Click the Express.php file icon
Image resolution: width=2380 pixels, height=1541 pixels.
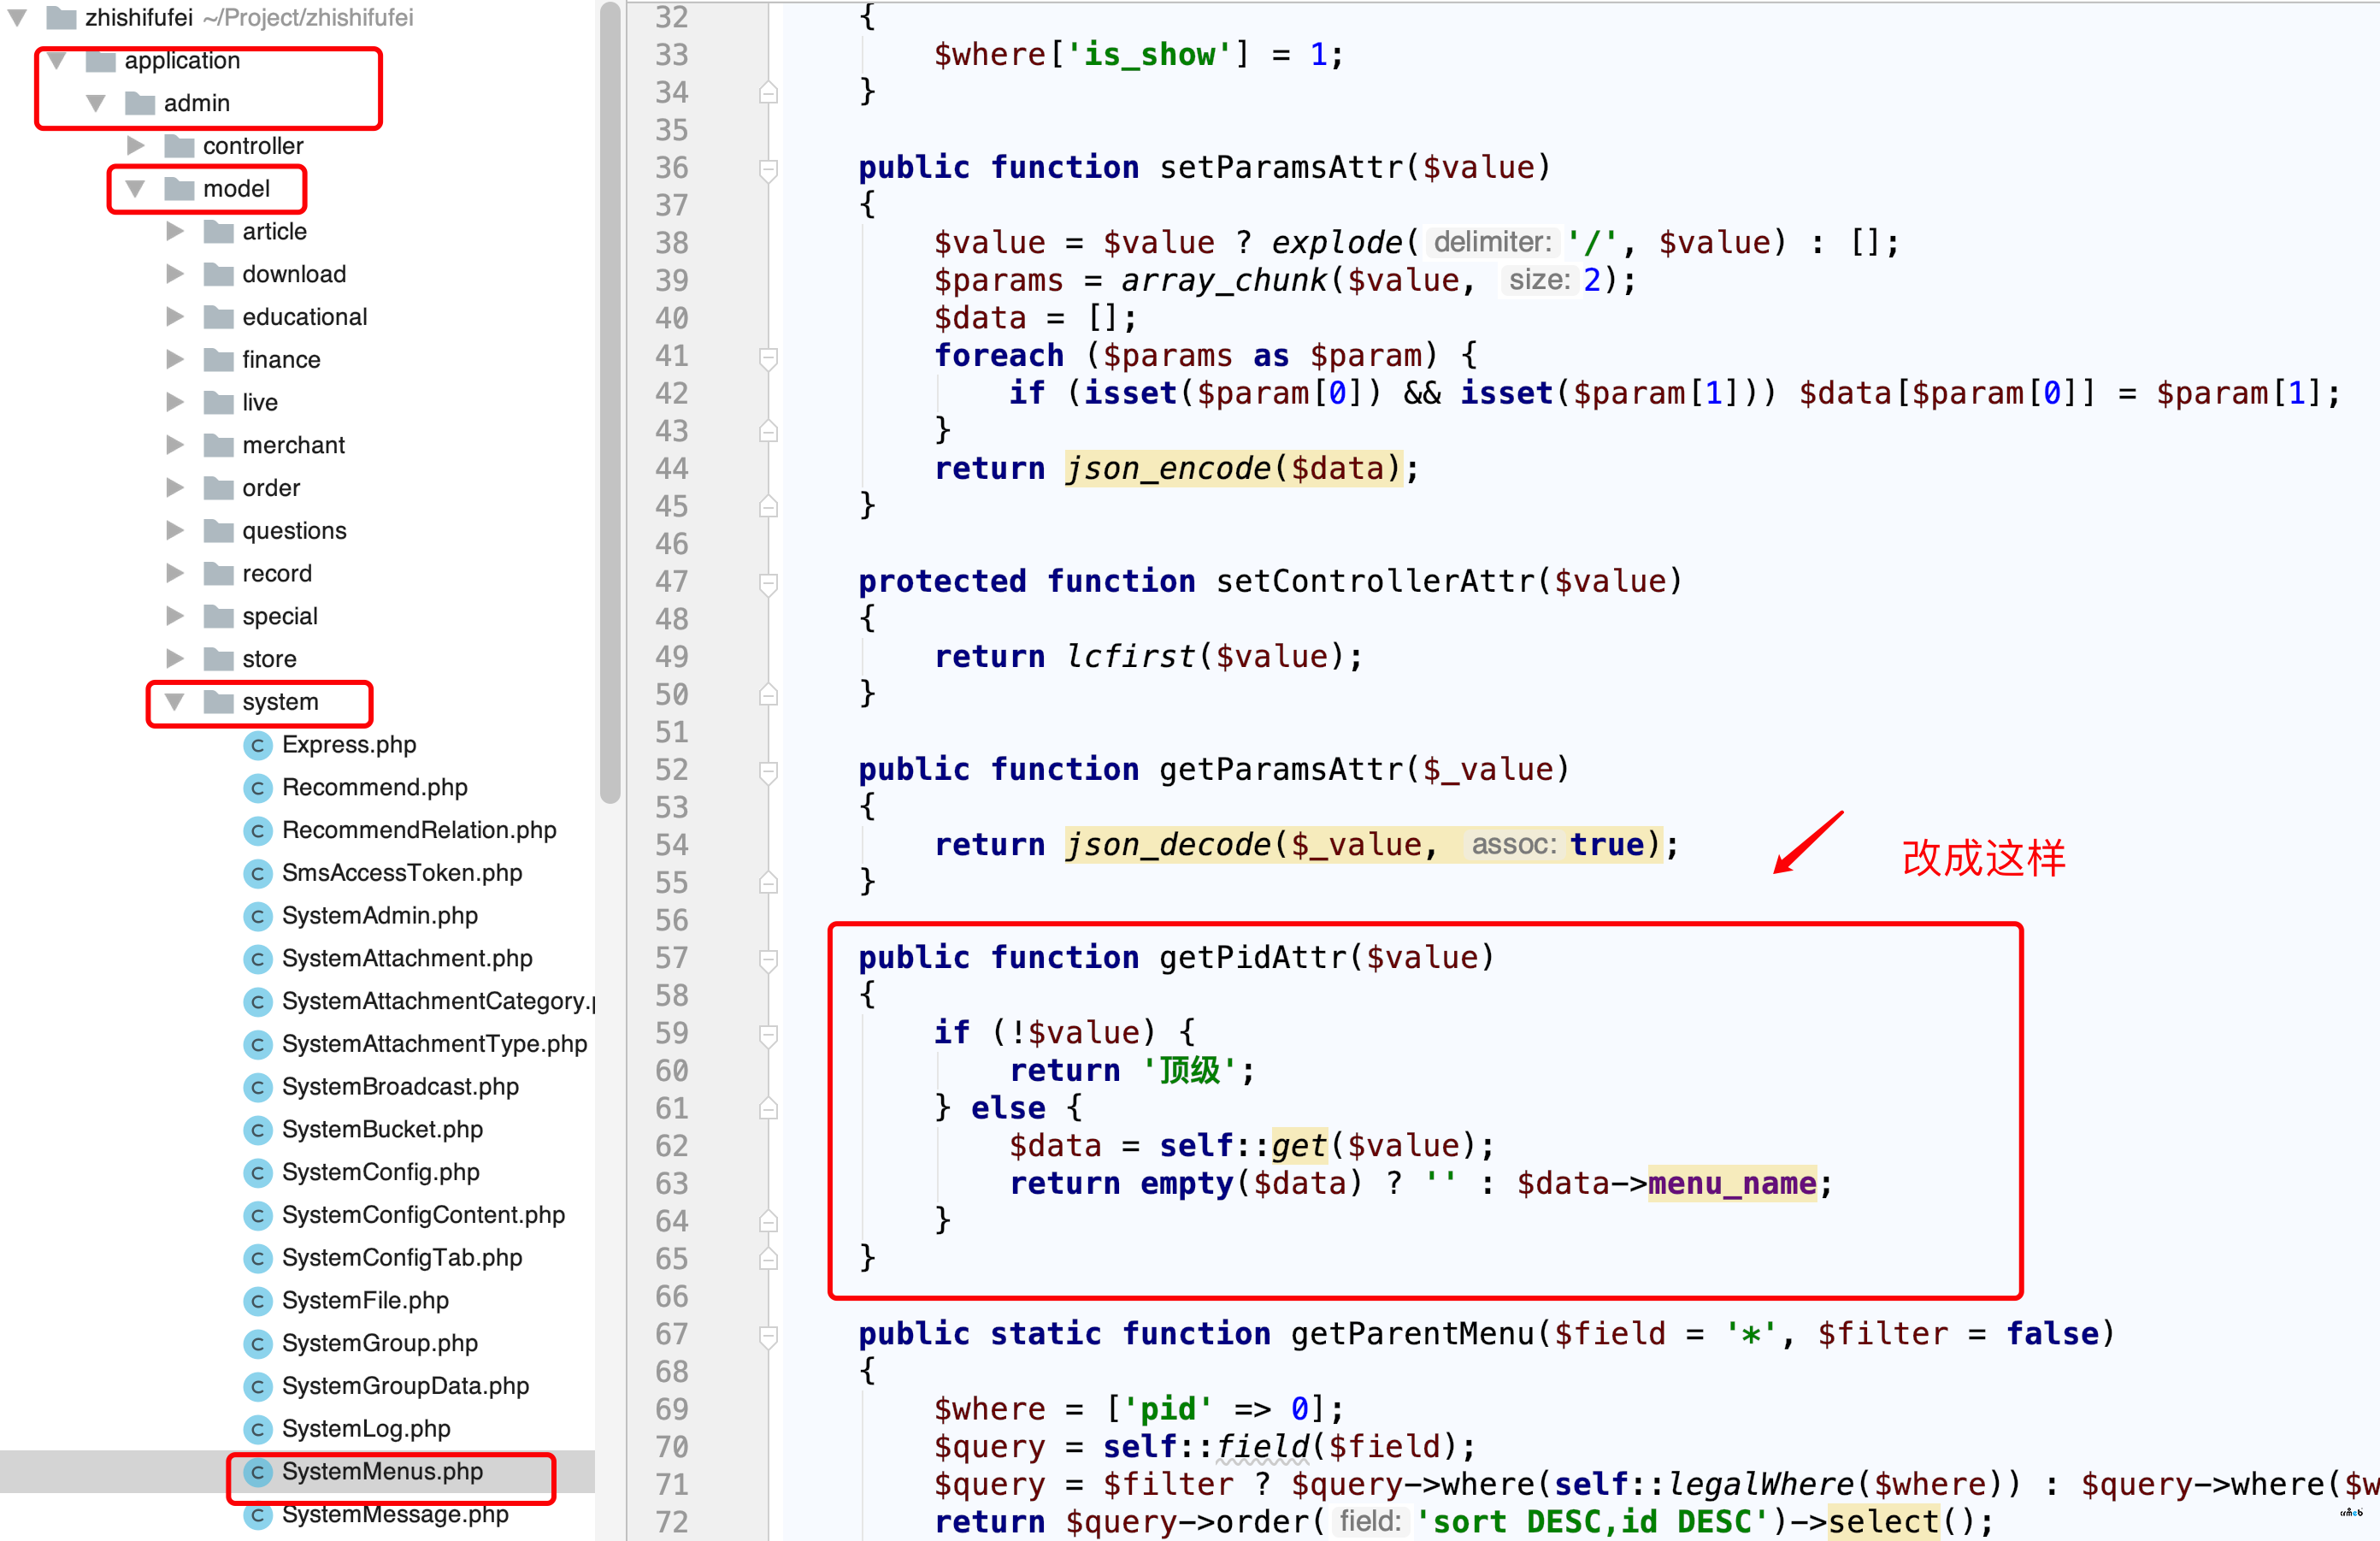[258, 747]
